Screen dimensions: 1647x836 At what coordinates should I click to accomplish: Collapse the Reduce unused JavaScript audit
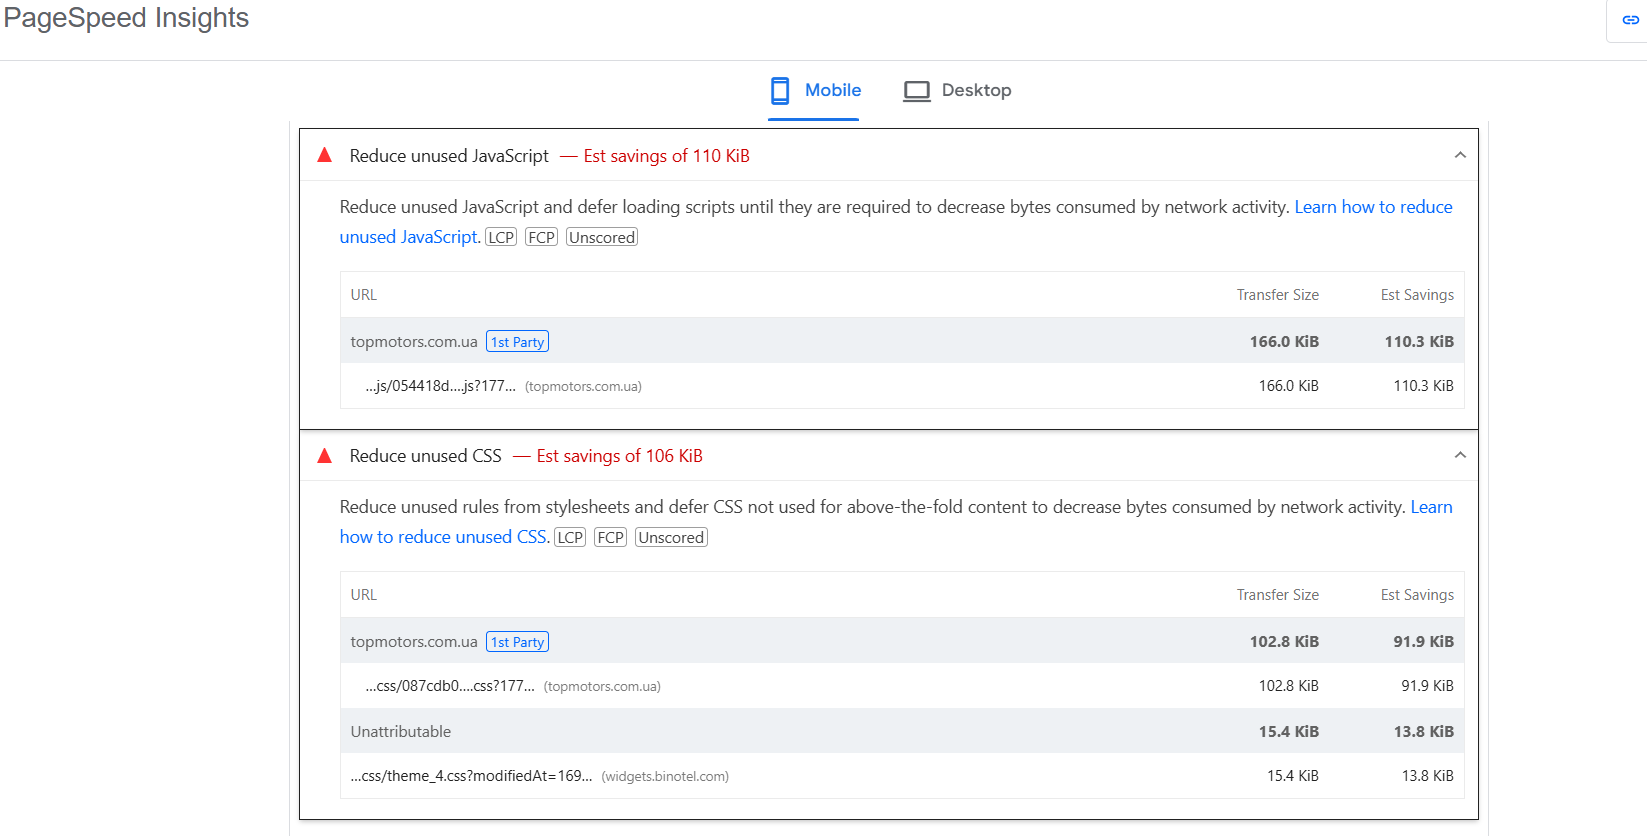click(x=1460, y=155)
